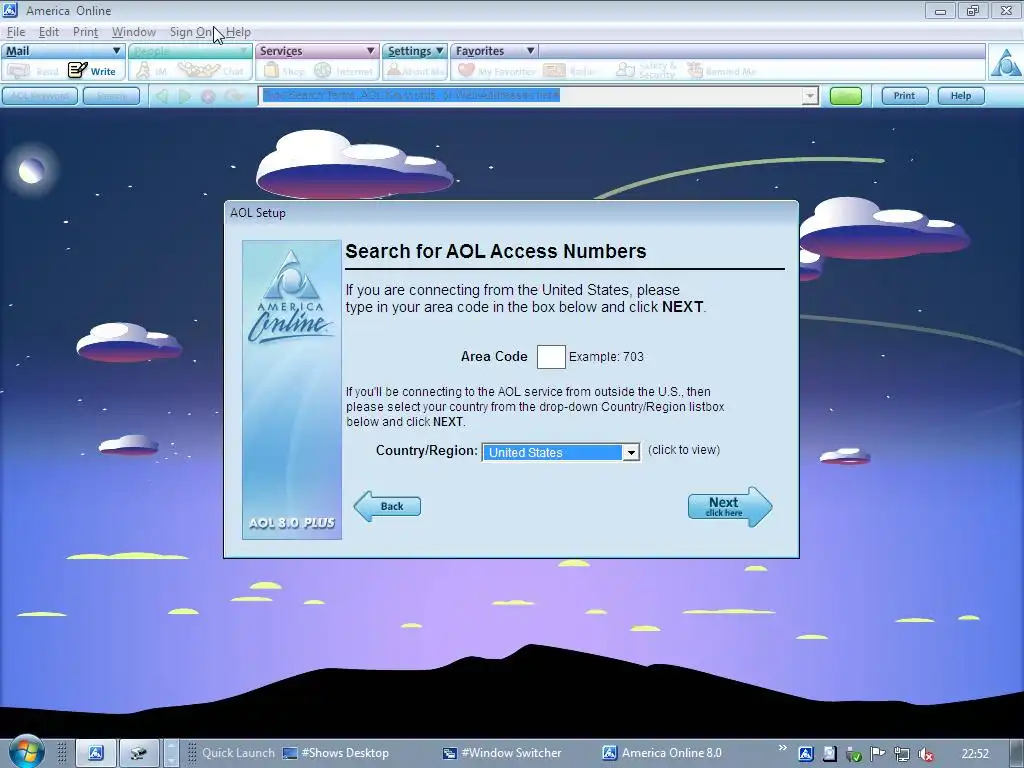Click the Search toolbar button
The height and width of the screenshot is (768, 1024).
coord(112,96)
